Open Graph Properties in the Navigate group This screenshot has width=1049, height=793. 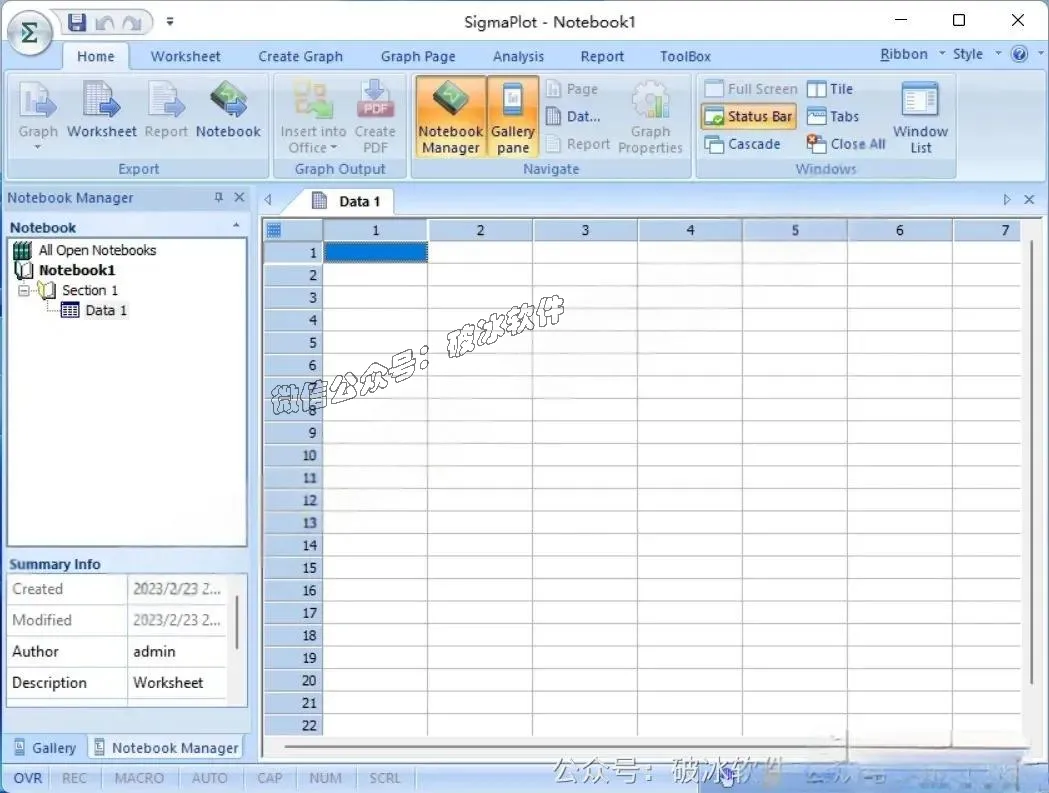[x=650, y=118]
